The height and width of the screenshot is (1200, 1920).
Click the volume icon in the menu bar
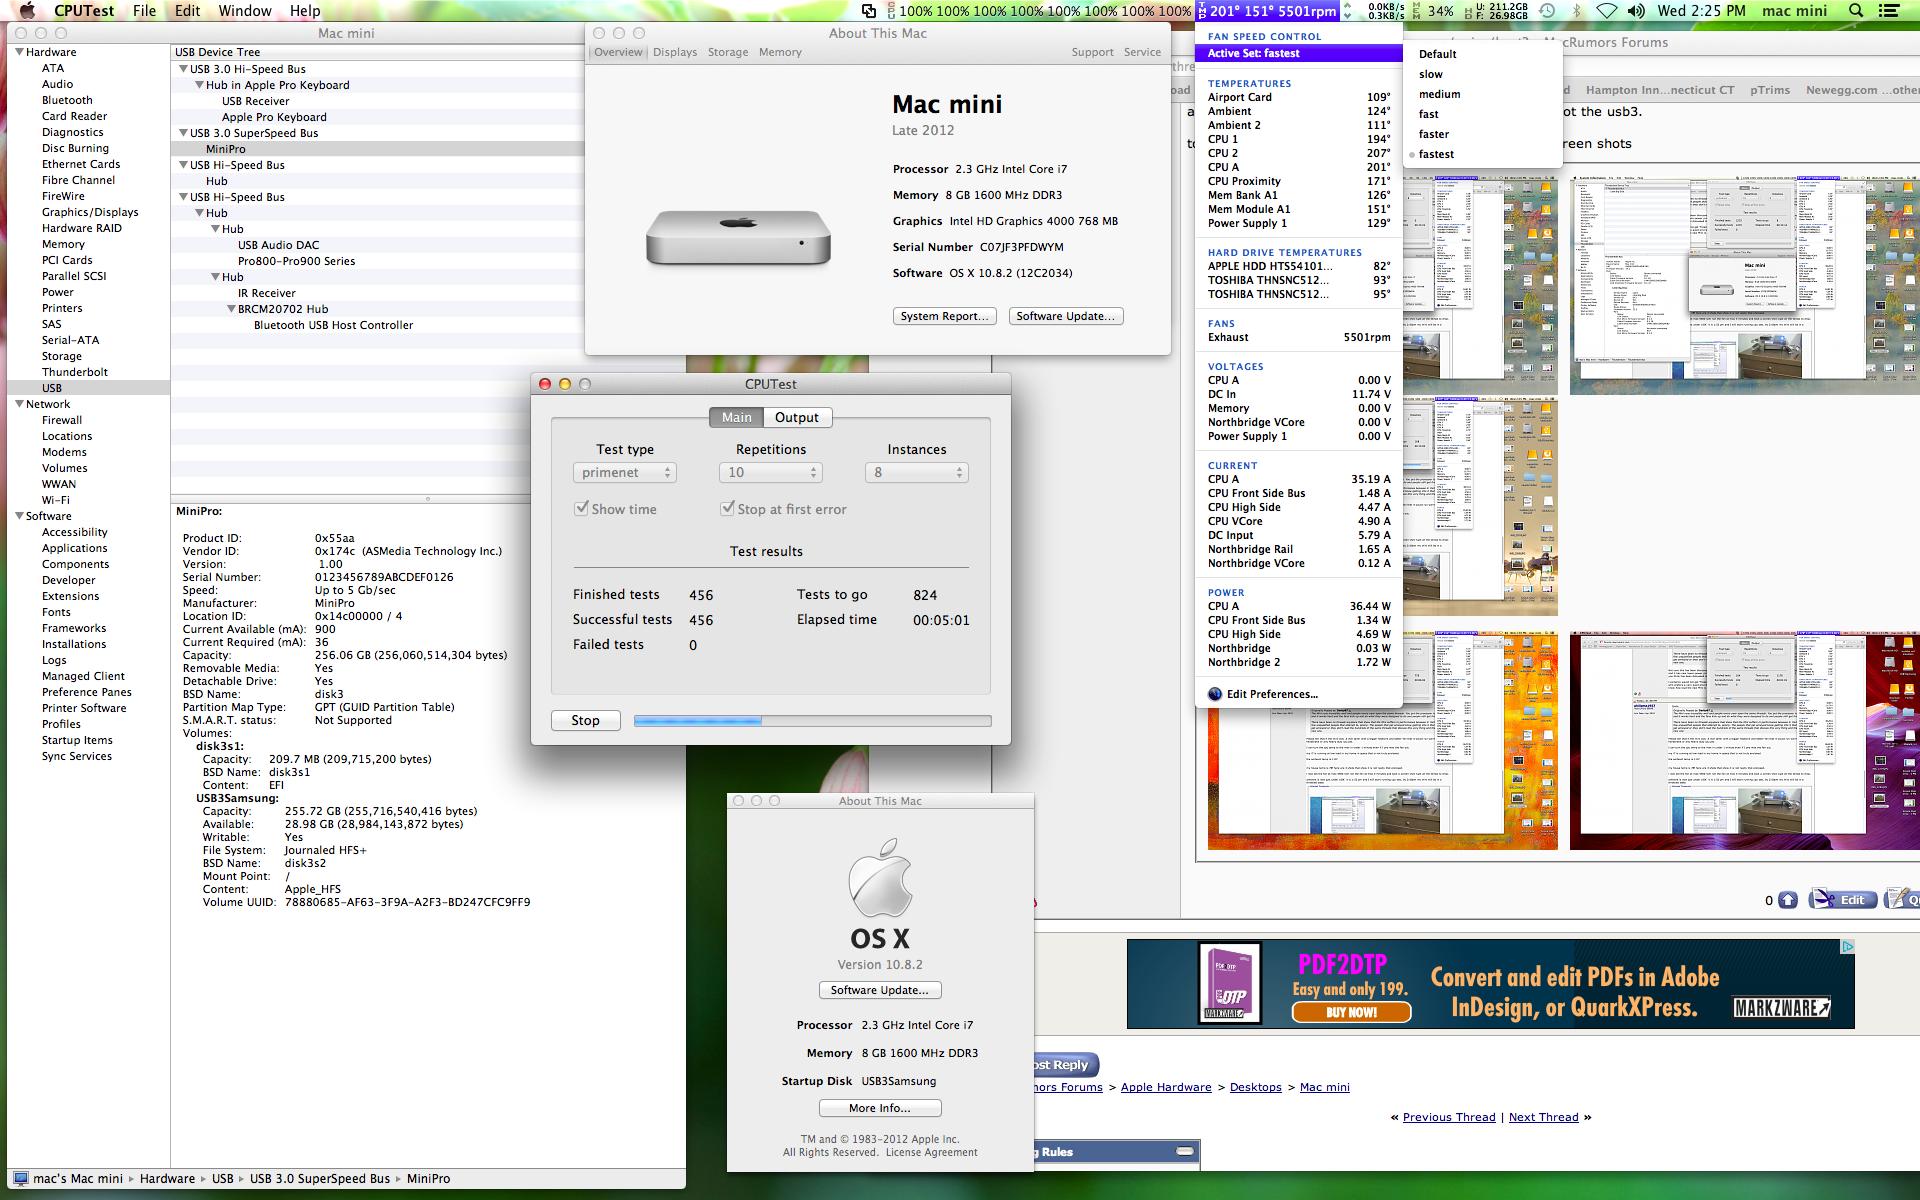coord(1636,11)
